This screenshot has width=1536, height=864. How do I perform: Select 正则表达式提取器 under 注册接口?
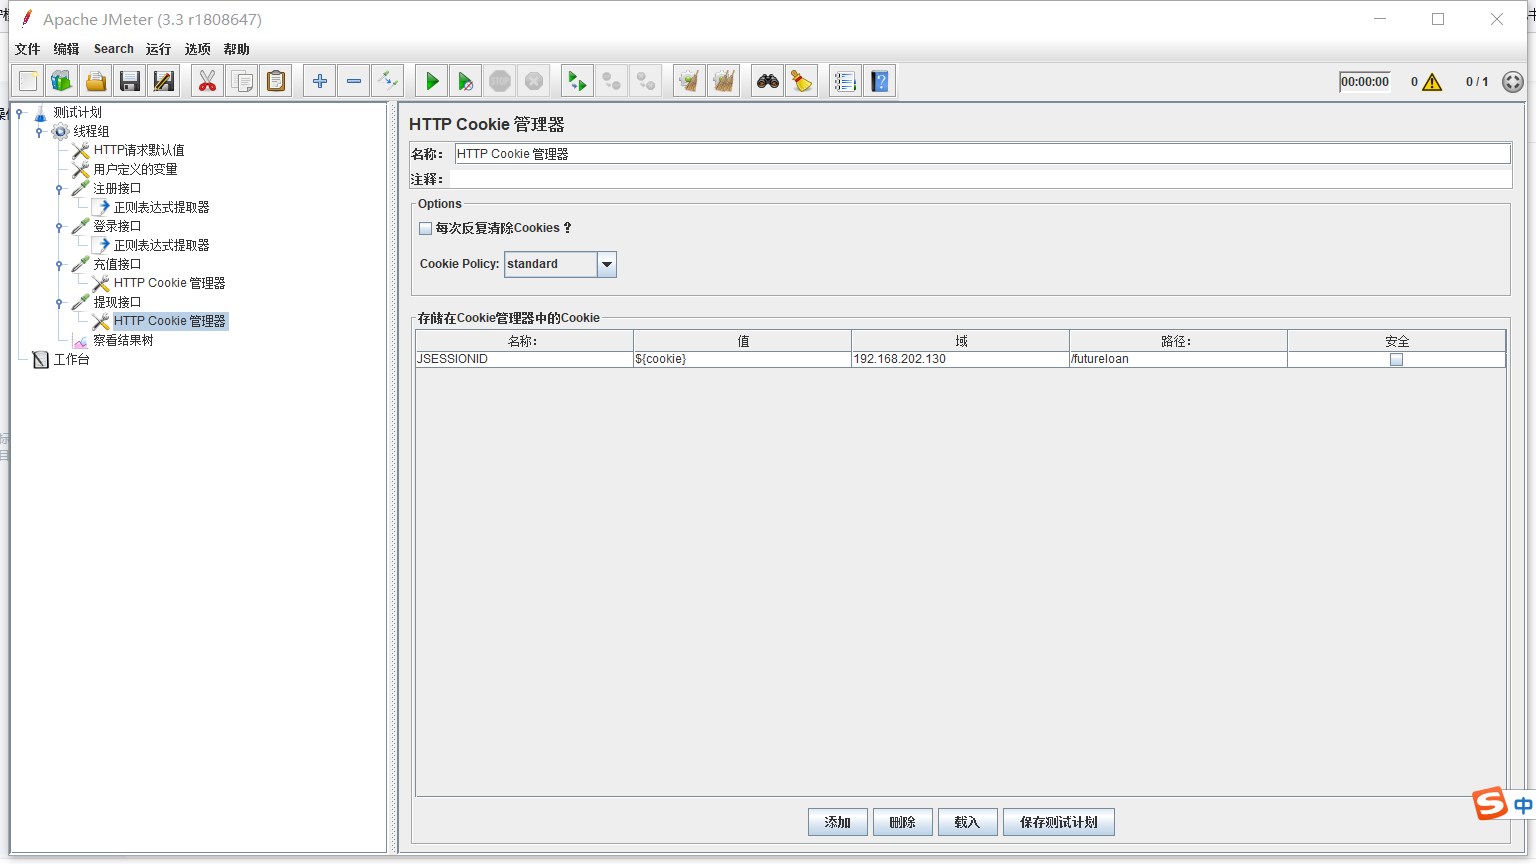(161, 207)
